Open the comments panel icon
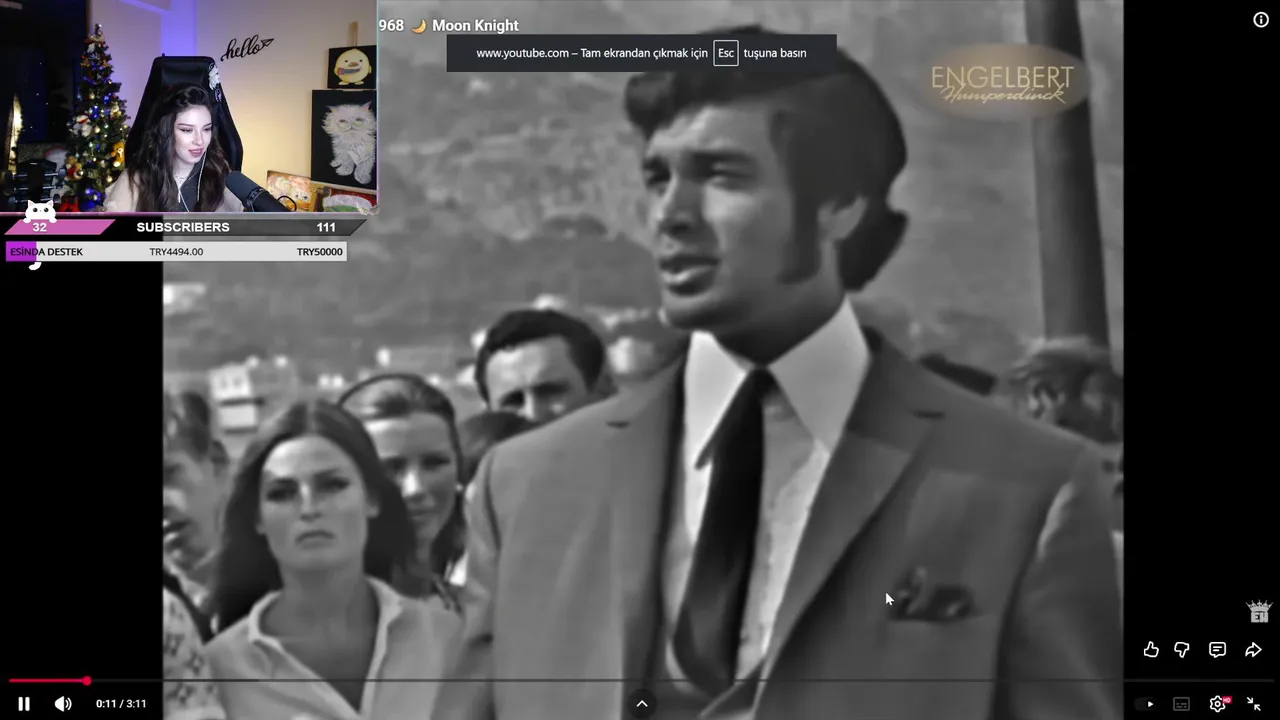The height and width of the screenshot is (720, 1280). (1217, 650)
